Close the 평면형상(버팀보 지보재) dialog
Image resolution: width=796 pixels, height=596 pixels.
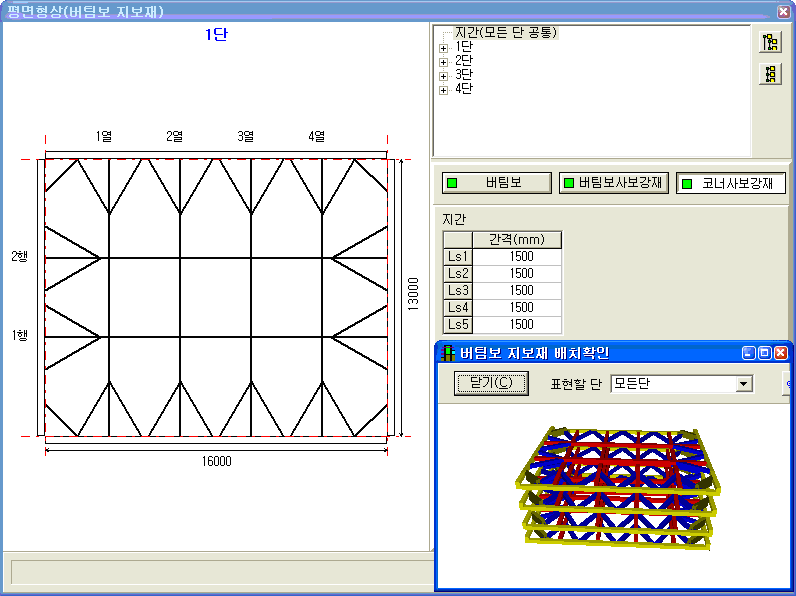(784, 11)
